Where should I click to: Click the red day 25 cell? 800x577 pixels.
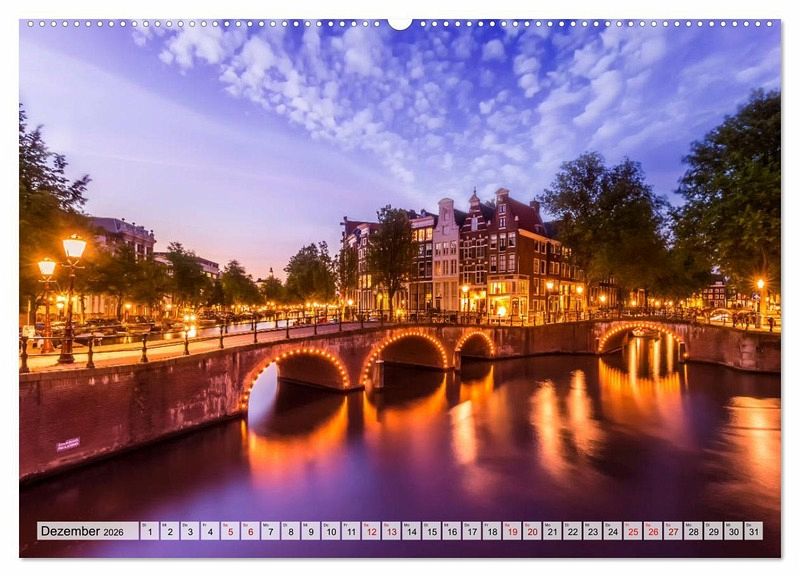(x=632, y=531)
